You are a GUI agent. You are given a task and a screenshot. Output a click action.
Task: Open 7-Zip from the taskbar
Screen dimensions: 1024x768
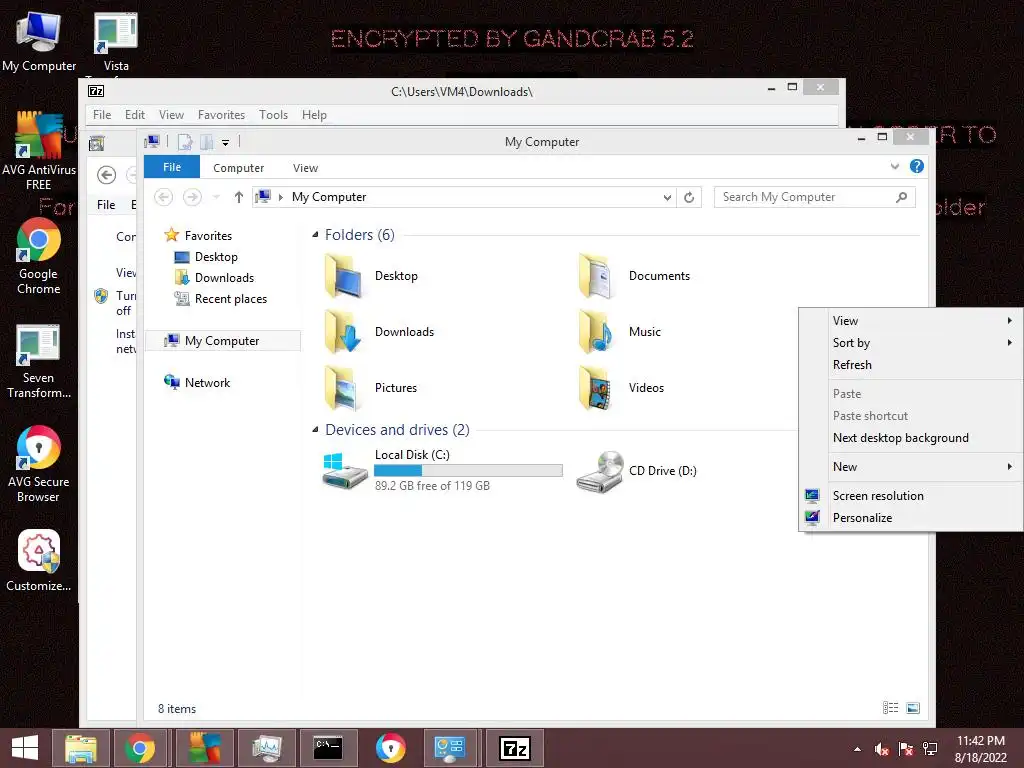coord(515,748)
